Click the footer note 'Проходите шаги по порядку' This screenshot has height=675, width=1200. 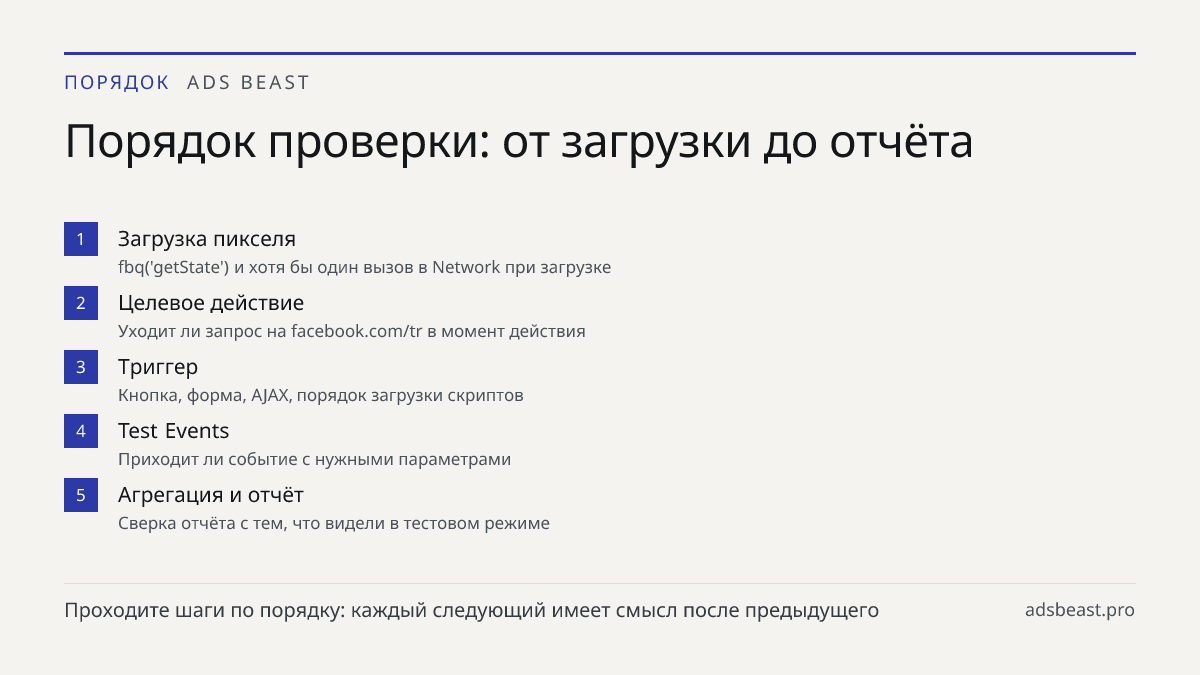pyautogui.click(x=472, y=610)
